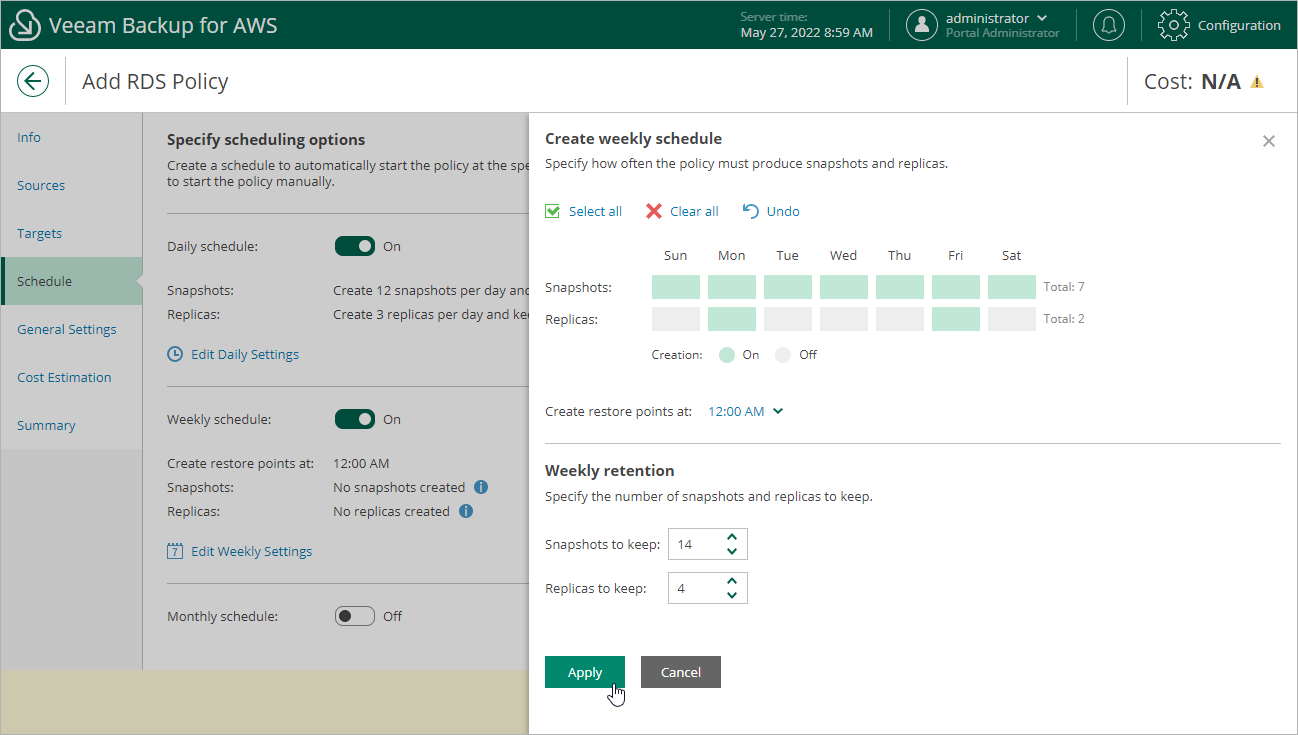This screenshot has width=1298, height=735.
Task: Open Configuration using the gear icon
Action: point(1173,24)
